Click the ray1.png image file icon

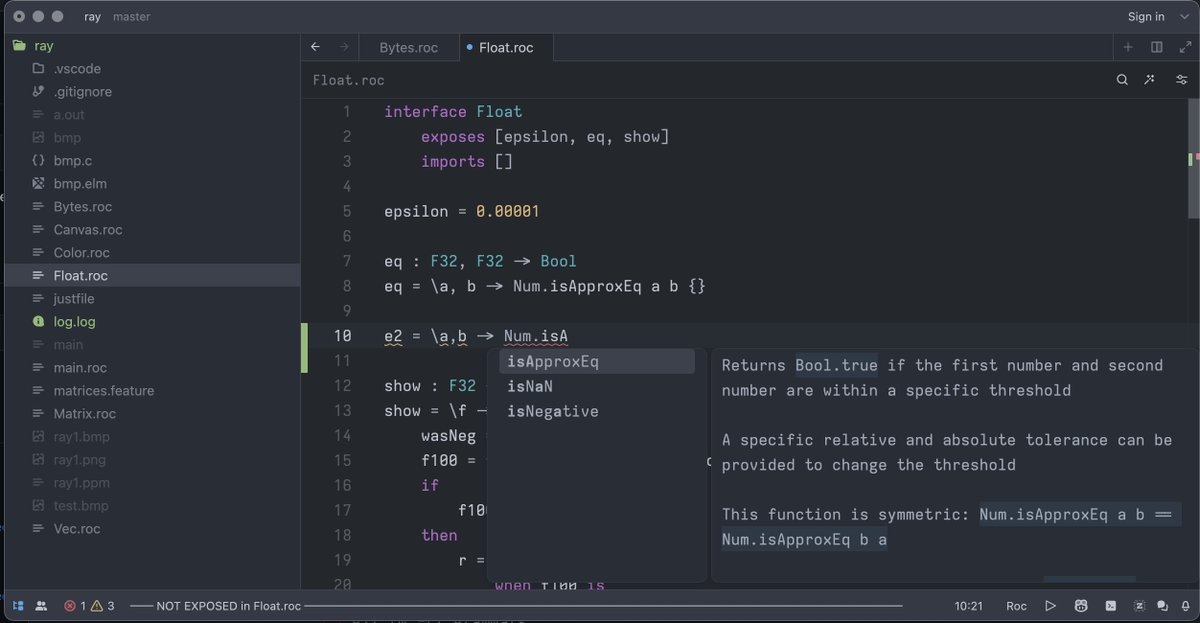click(x=38, y=460)
